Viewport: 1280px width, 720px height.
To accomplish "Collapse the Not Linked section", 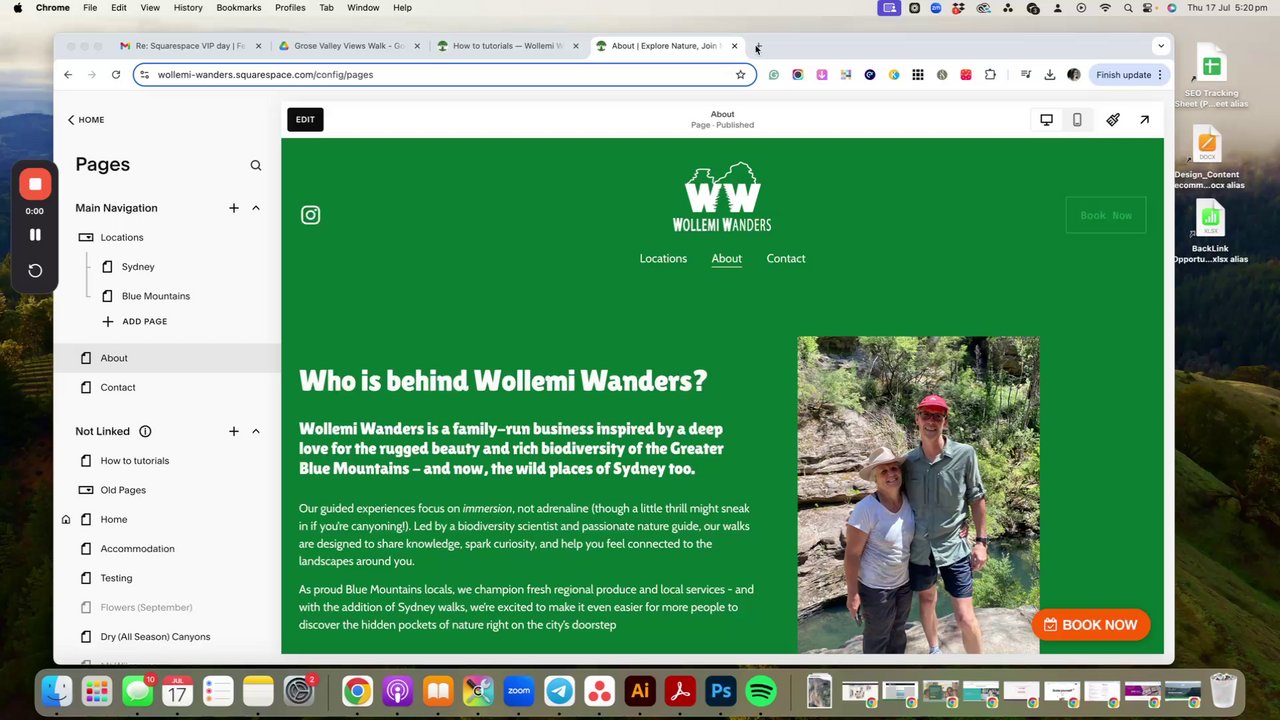I will pos(256,431).
